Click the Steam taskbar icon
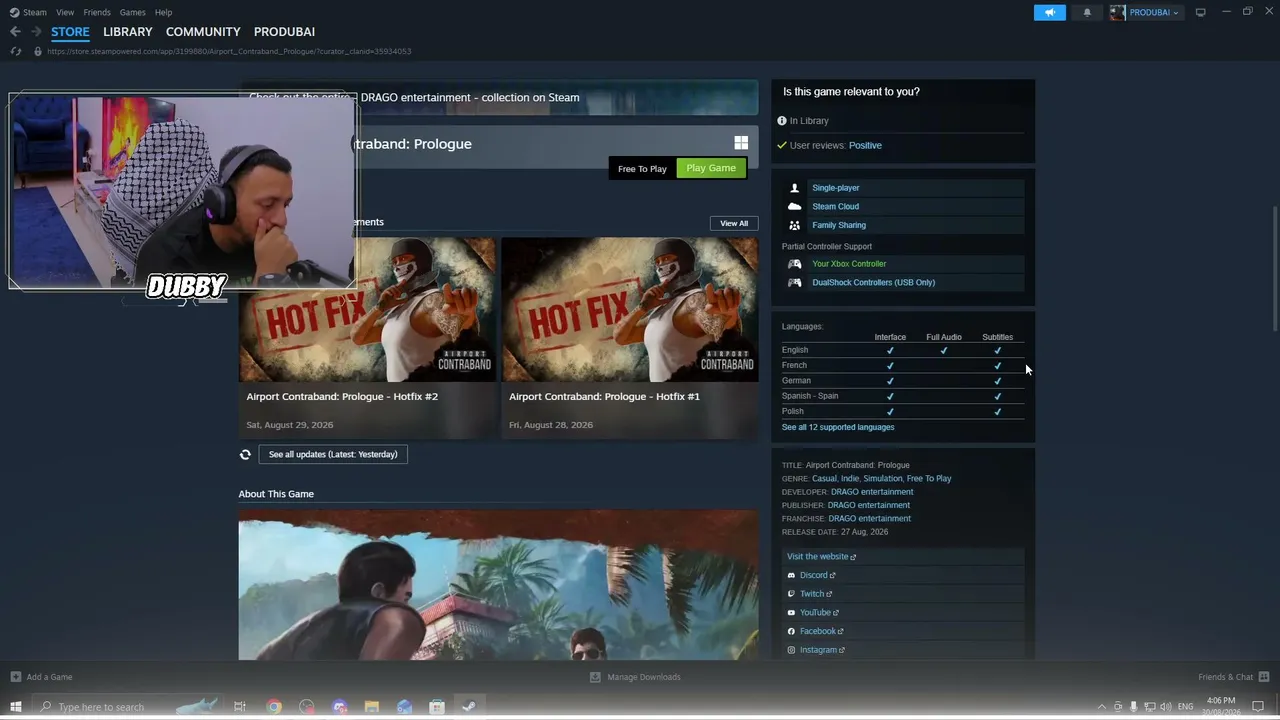Image resolution: width=1280 pixels, height=720 pixels. click(x=469, y=707)
